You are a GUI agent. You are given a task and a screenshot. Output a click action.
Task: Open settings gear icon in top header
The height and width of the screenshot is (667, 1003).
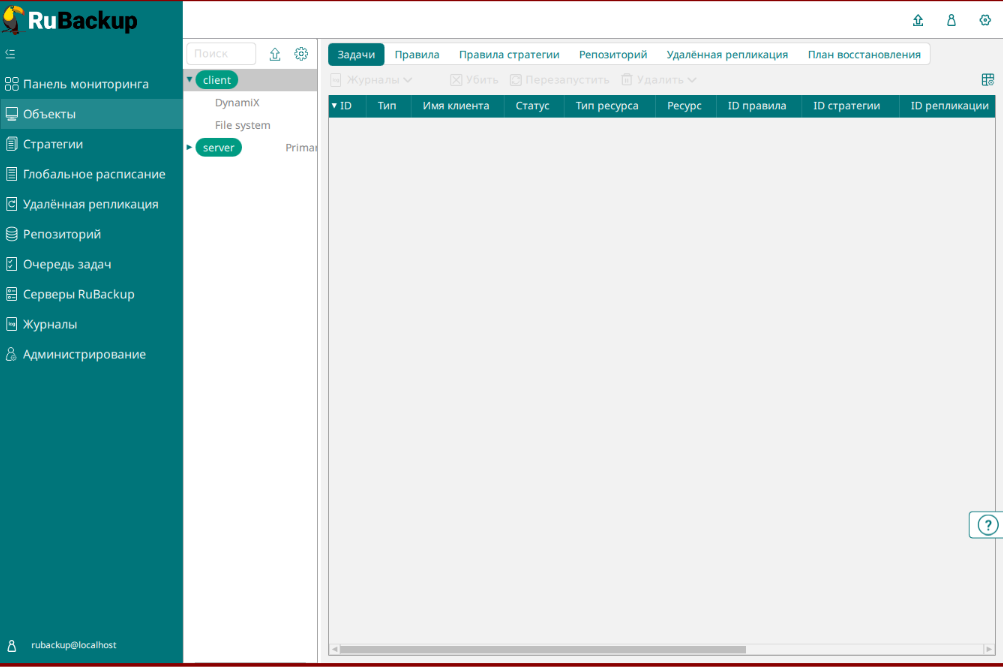(x=985, y=20)
